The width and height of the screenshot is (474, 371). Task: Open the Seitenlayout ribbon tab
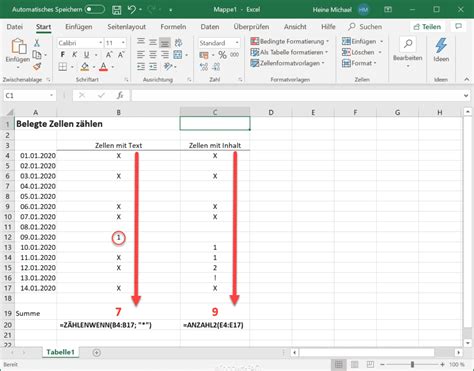[126, 27]
